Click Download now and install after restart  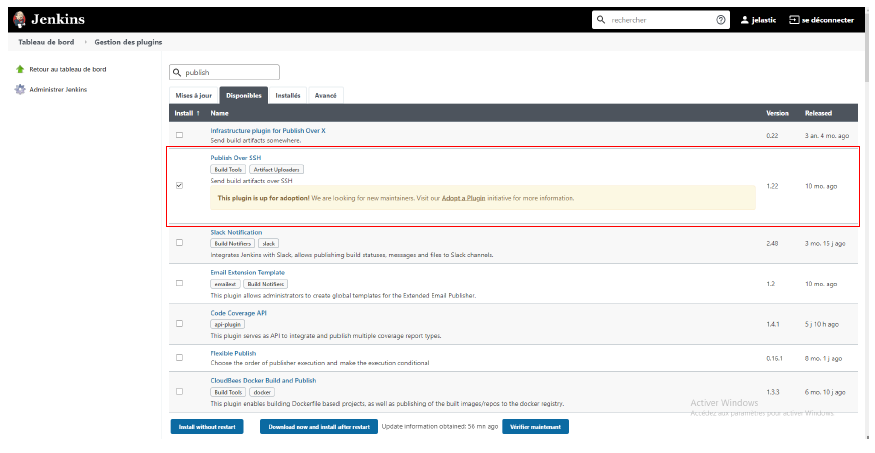point(319,427)
